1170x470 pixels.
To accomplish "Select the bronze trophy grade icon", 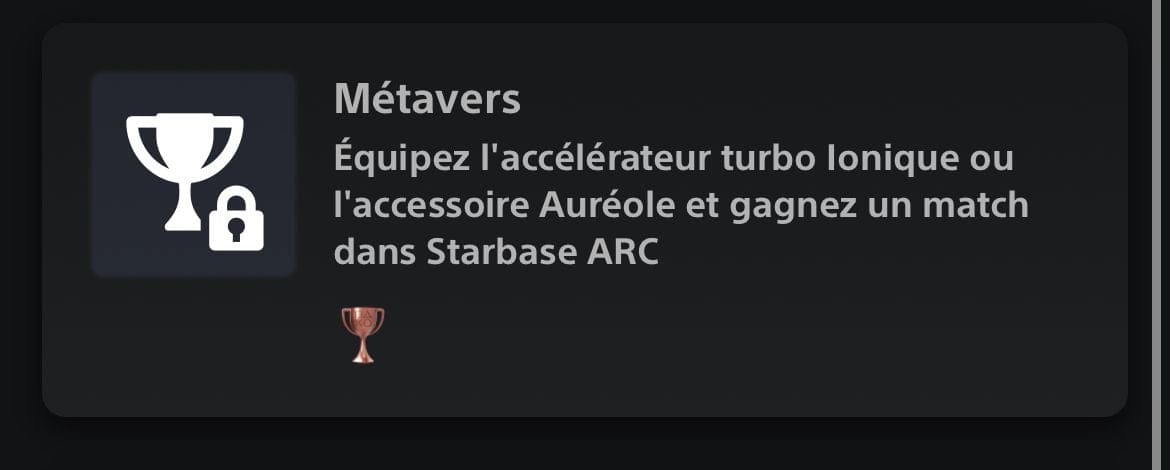I will click(363, 335).
